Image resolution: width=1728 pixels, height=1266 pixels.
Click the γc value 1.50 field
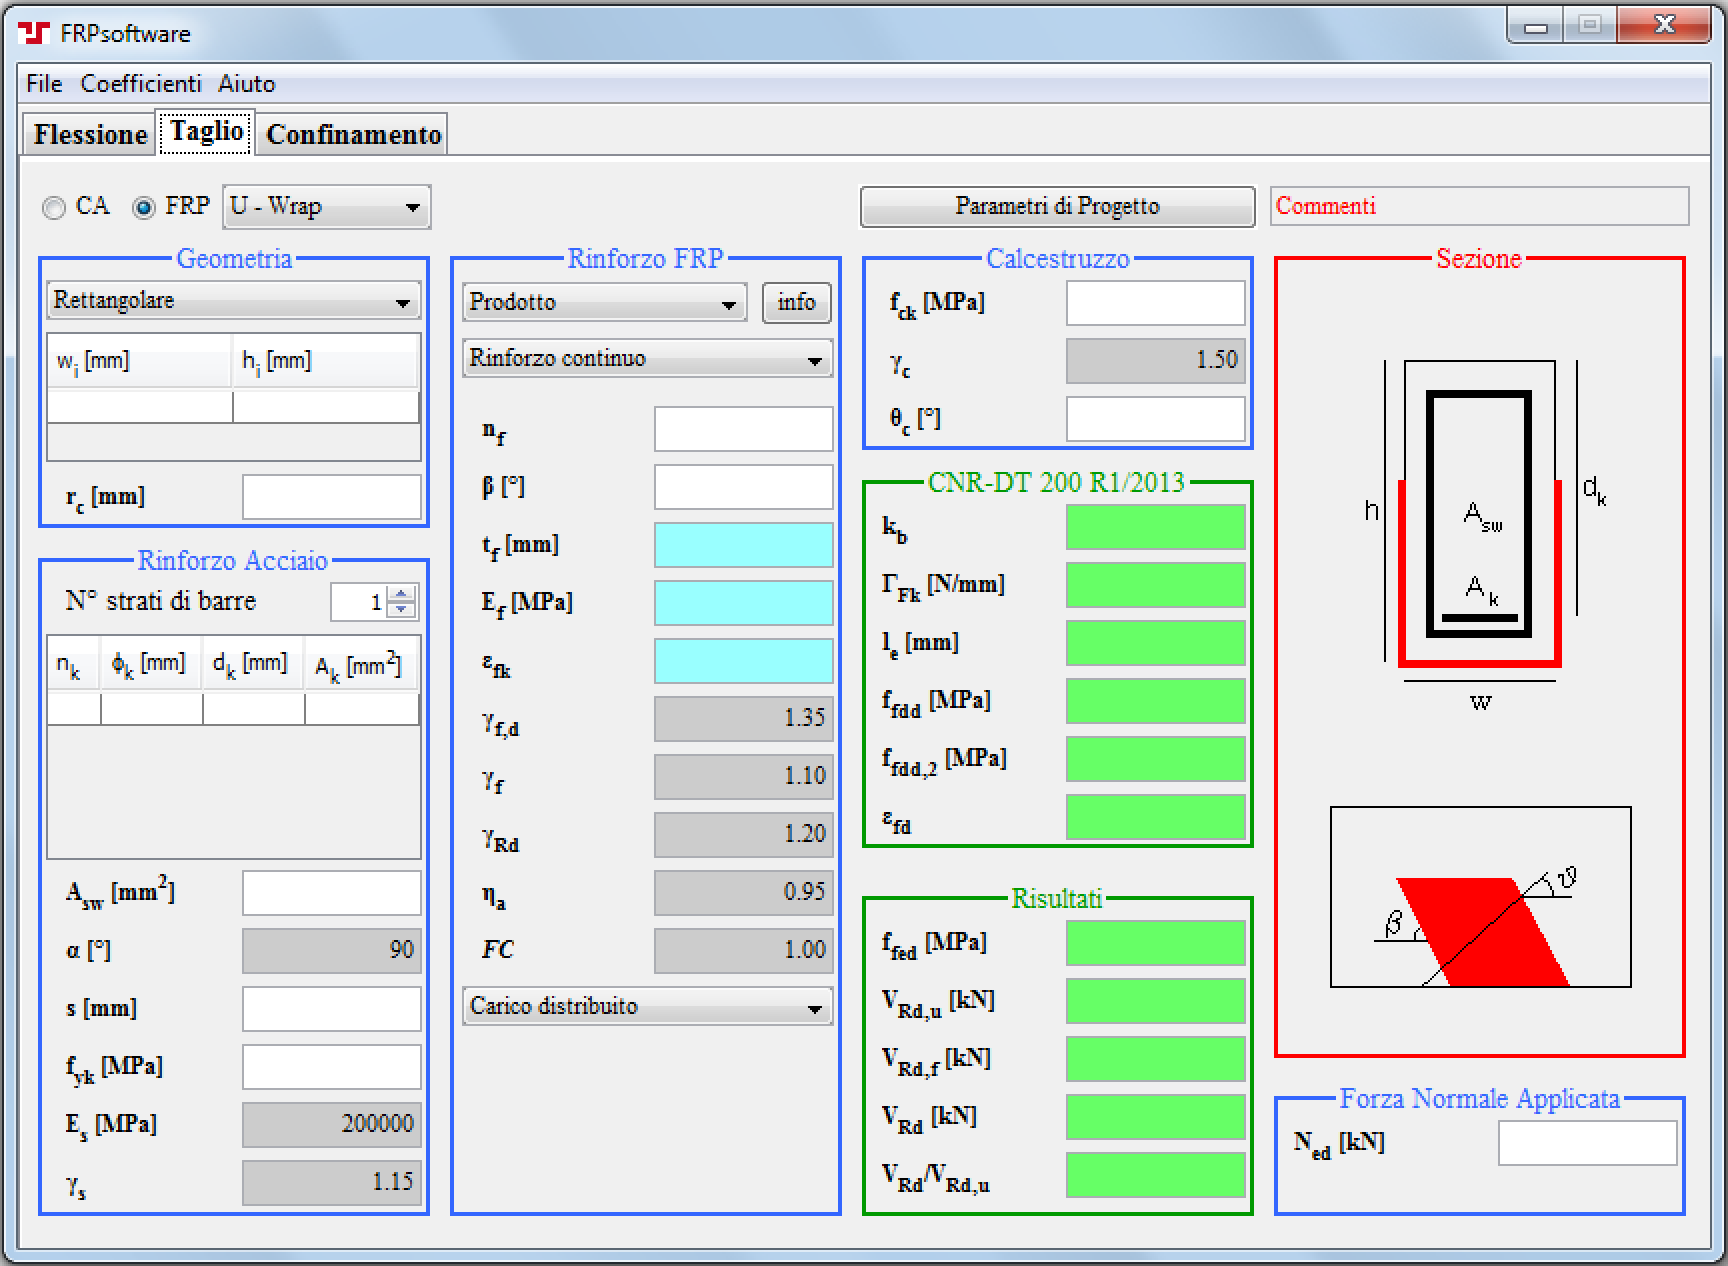click(1156, 361)
